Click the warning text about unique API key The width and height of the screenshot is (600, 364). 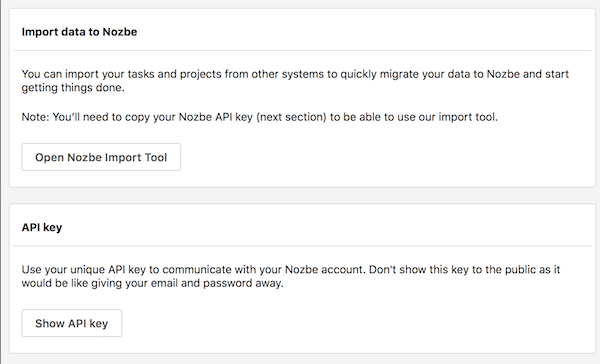[291, 276]
